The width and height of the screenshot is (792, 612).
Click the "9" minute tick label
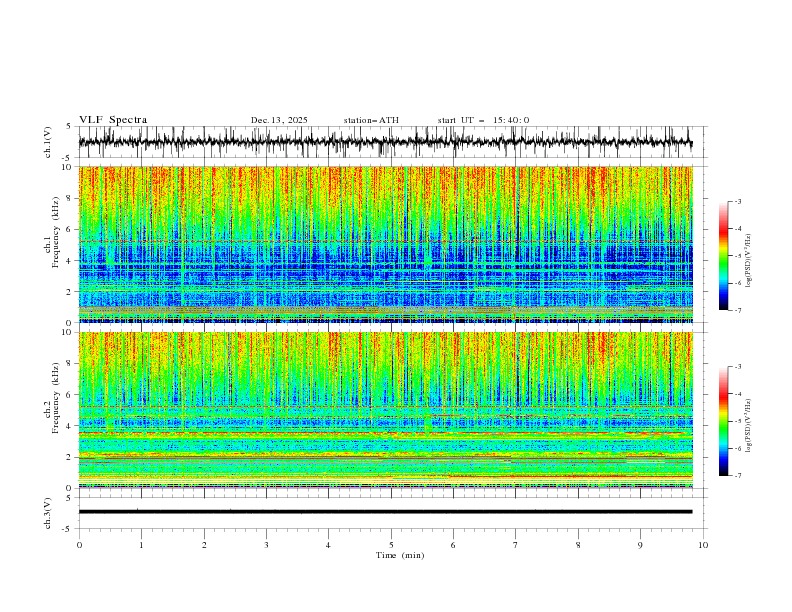(640, 545)
